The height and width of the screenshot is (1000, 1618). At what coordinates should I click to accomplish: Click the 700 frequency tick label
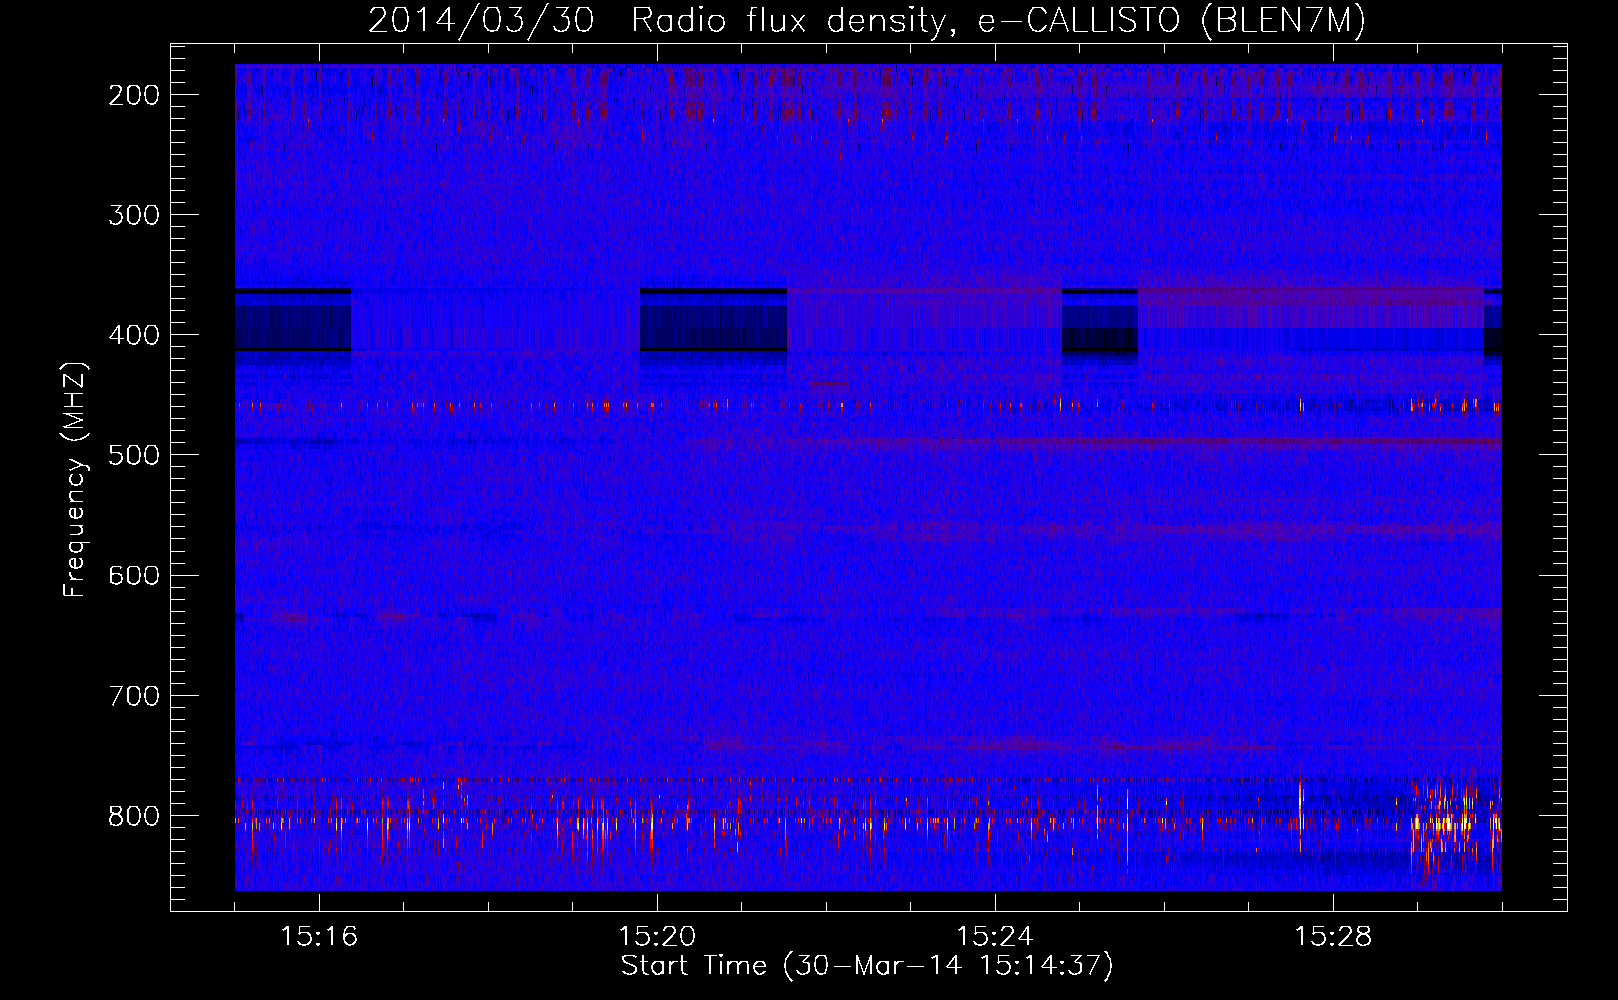(x=133, y=695)
